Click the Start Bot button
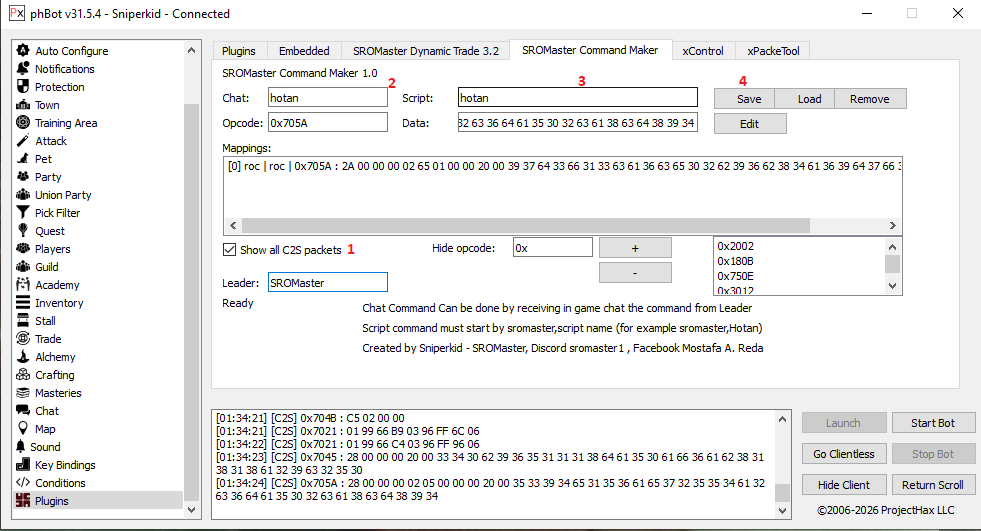 point(933,423)
